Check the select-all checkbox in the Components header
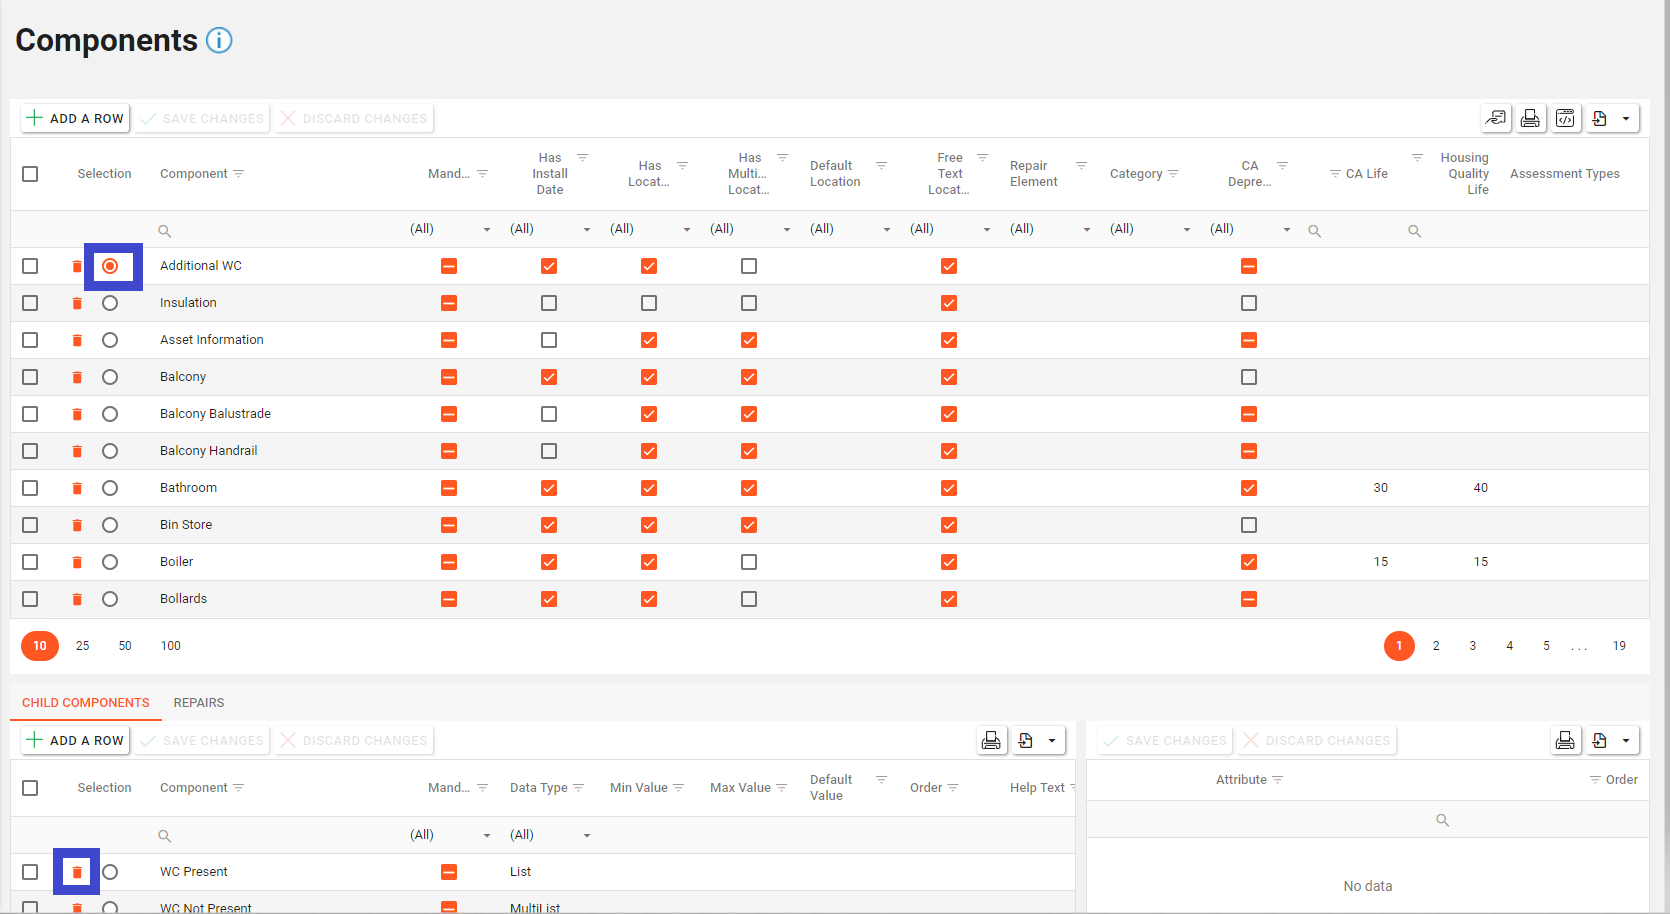This screenshot has width=1670, height=914. point(30,174)
